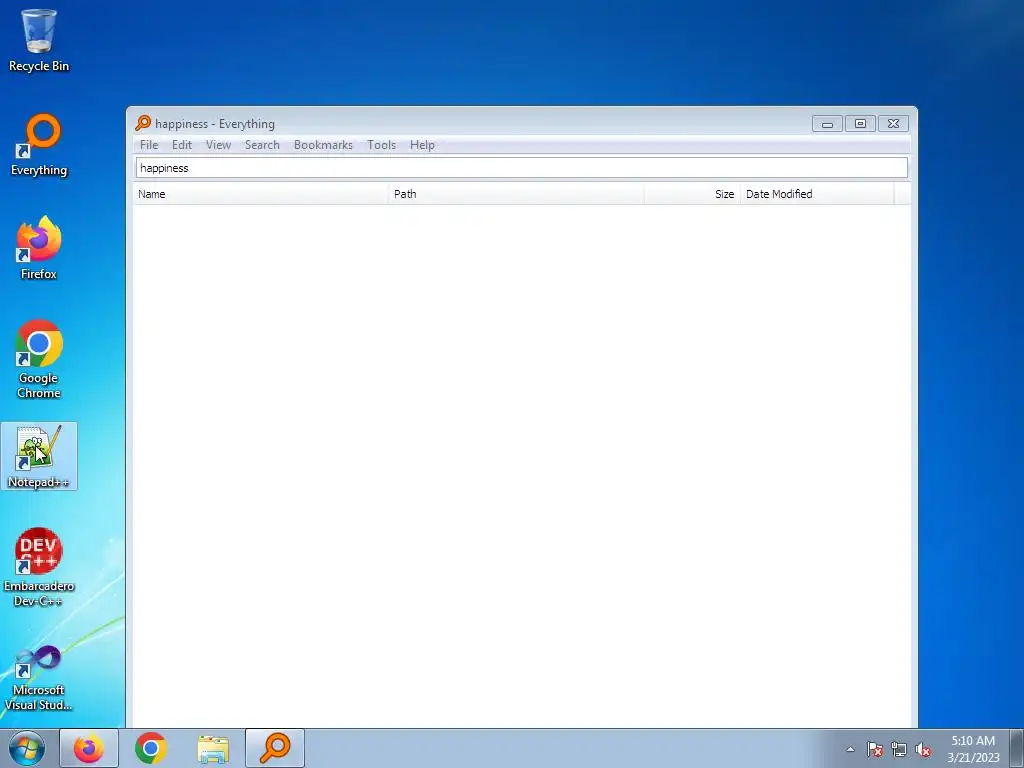Open muted volume tray icon
The height and width of the screenshot is (768, 1024).
click(923, 749)
